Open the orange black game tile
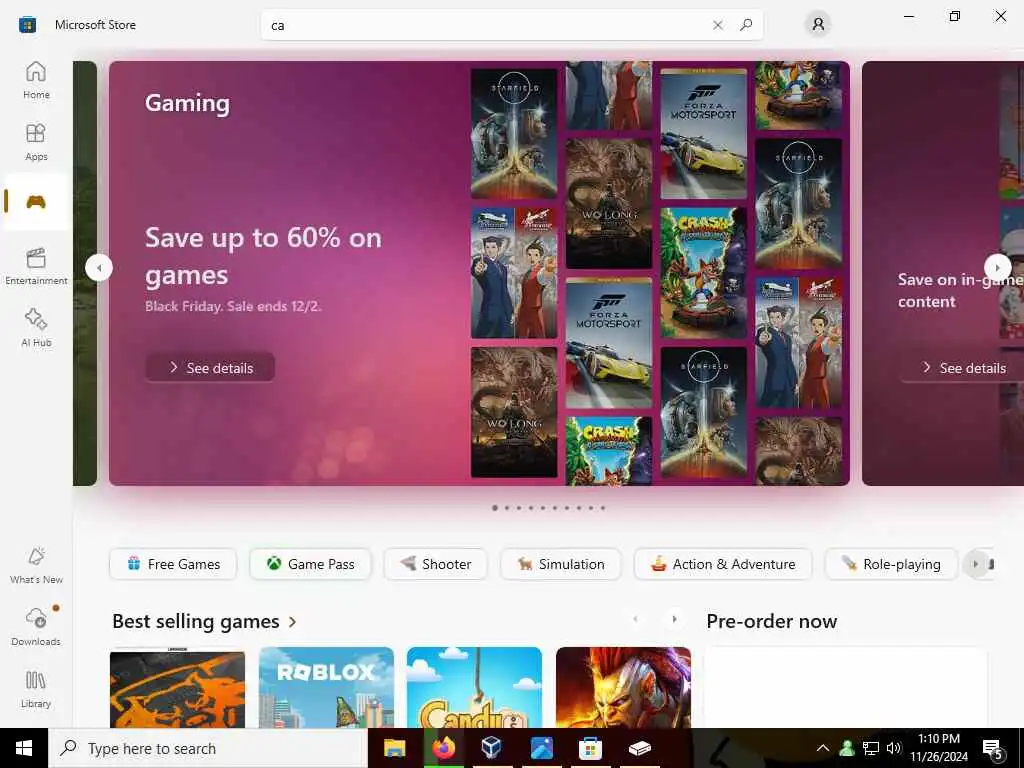Viewport: 1024px width, 768px height. [178, 687]
